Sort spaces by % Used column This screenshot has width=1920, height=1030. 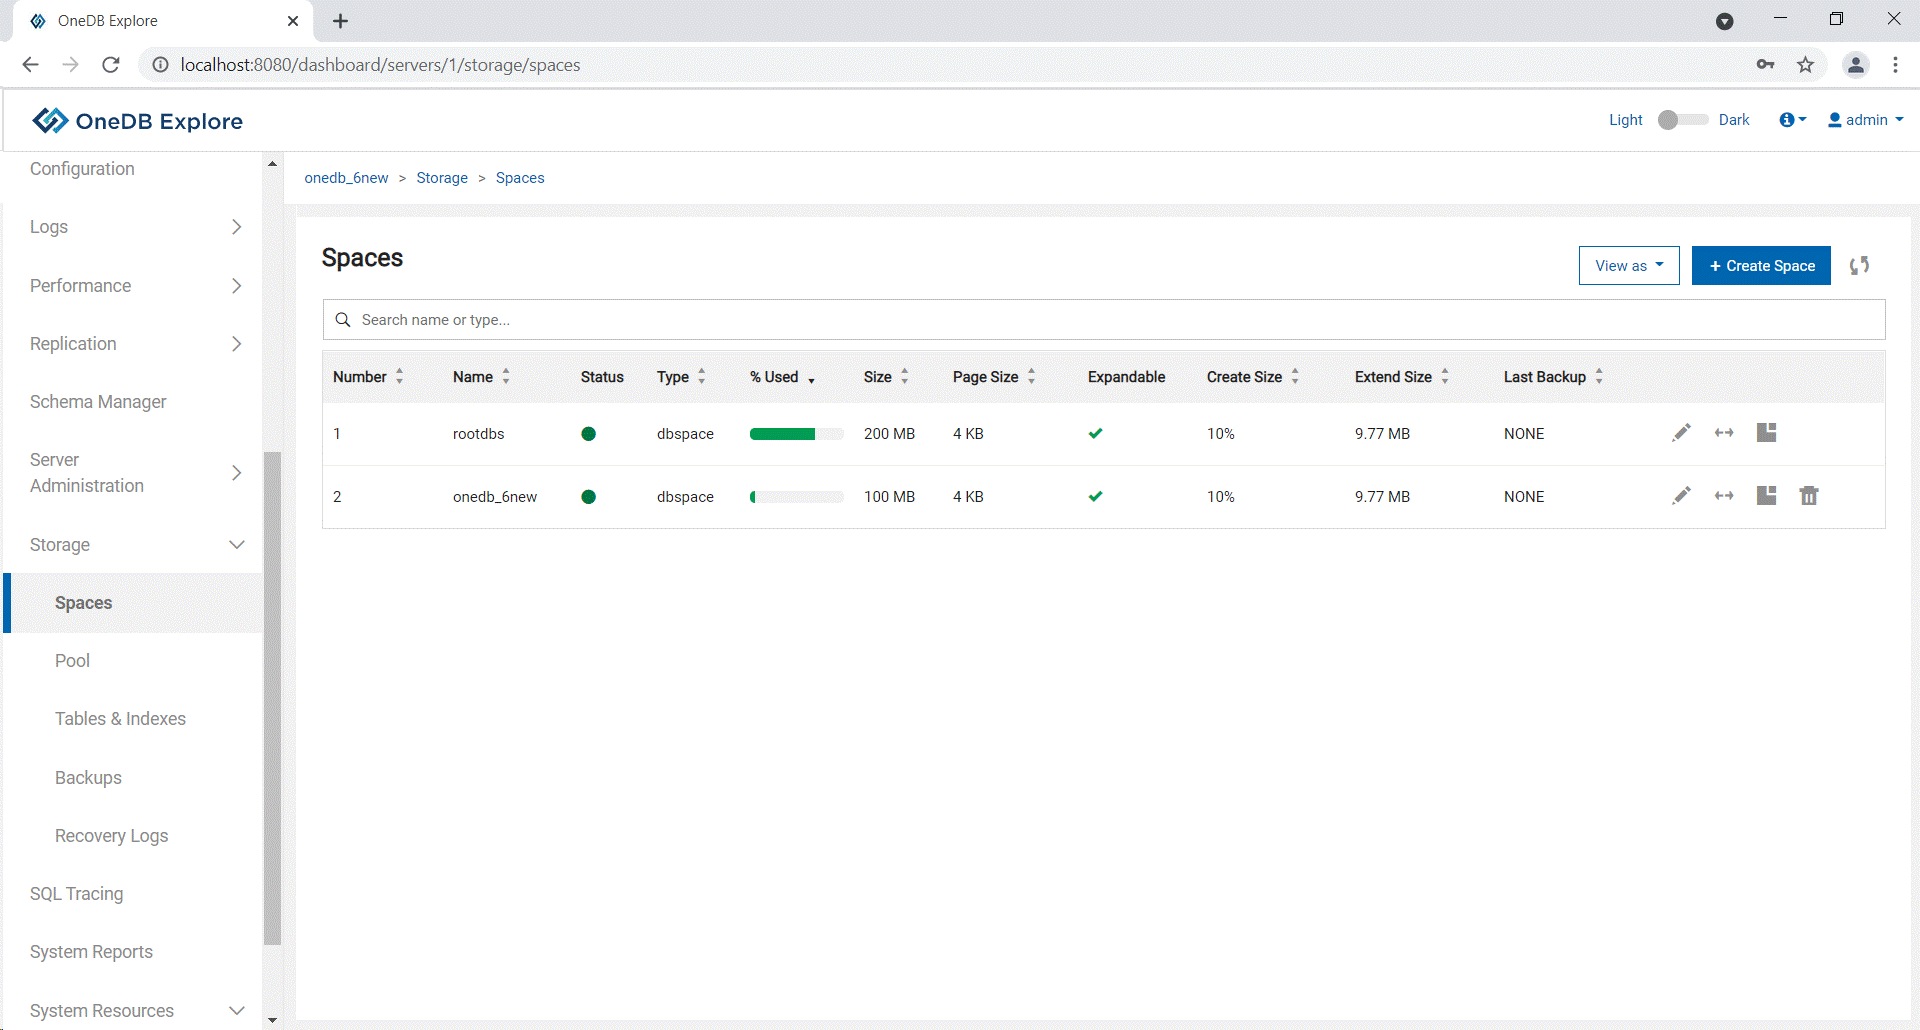coord(782,377)
